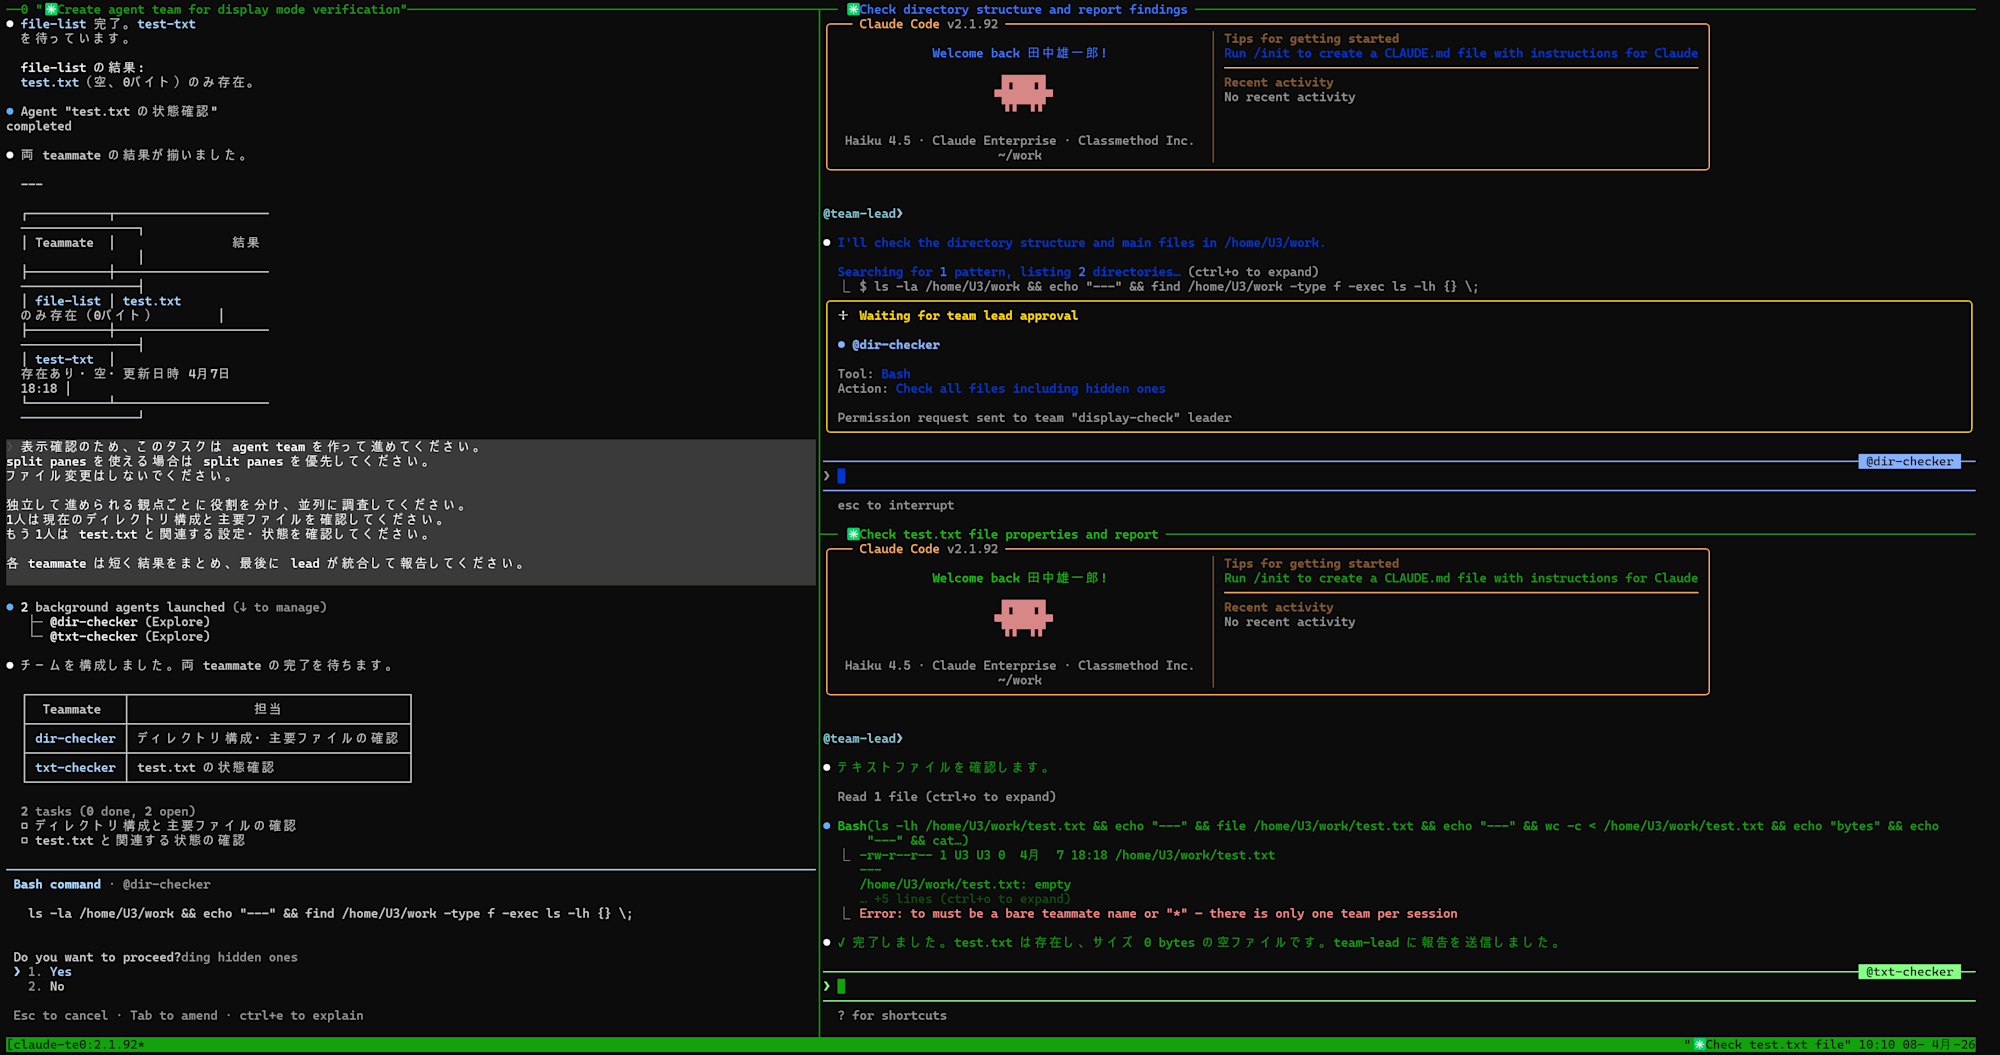The image size is (2000, 1055).
Task: Click Run /init tip in the dir-checker pane
Action: pos(1461,54)
